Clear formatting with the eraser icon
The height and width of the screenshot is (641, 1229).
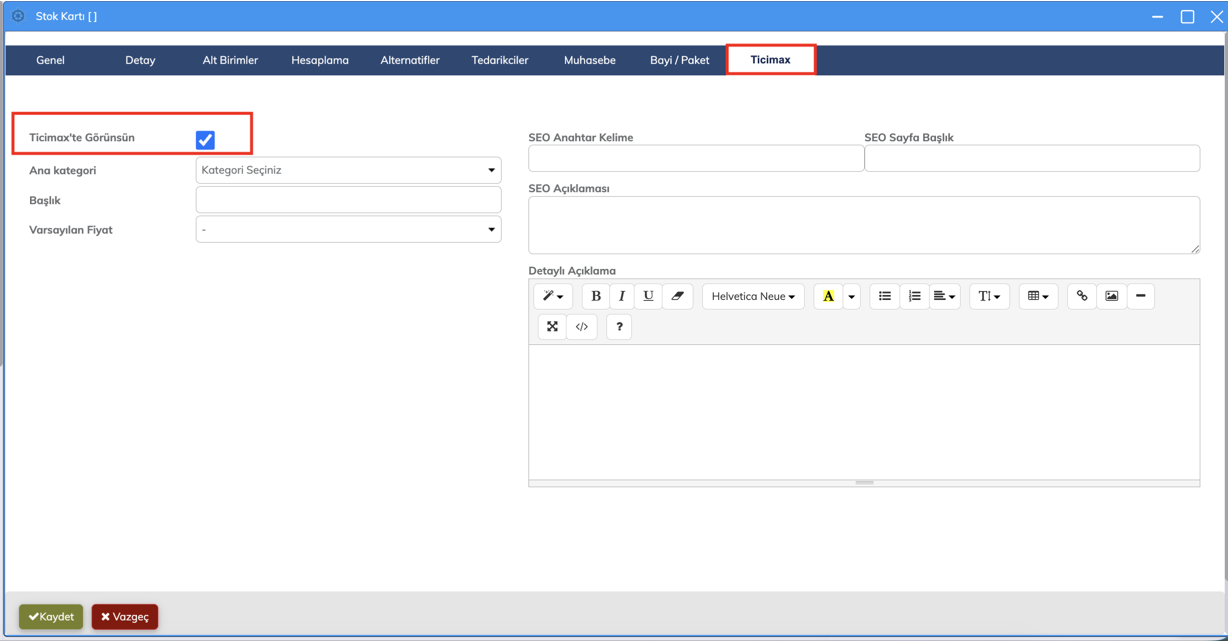[677, 296]
